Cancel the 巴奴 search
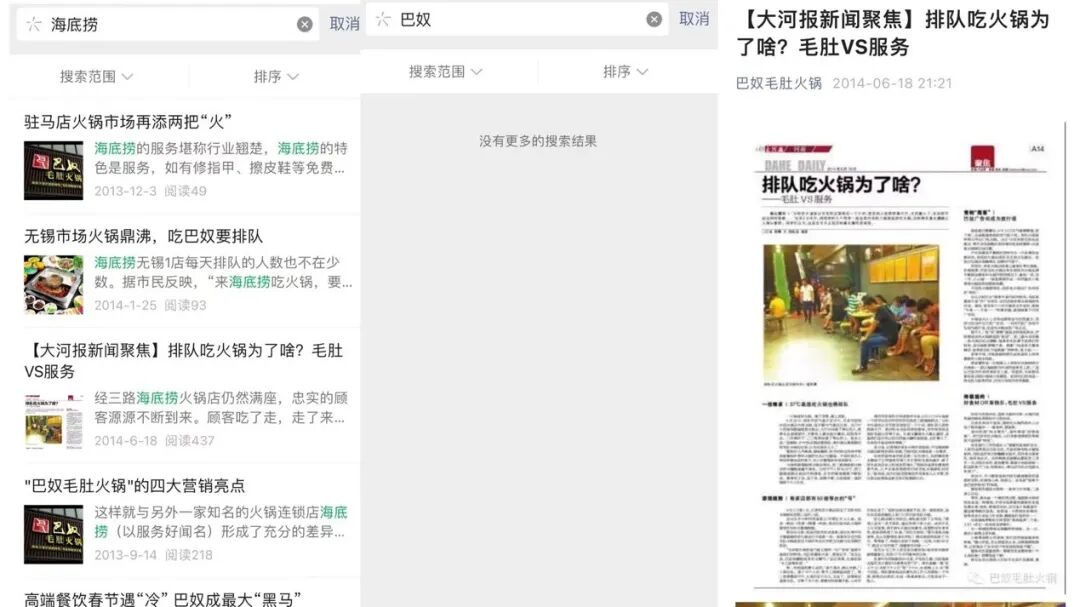Viewport: 1080px width, 607px height. pyautogui.click(x=694, y=19)
